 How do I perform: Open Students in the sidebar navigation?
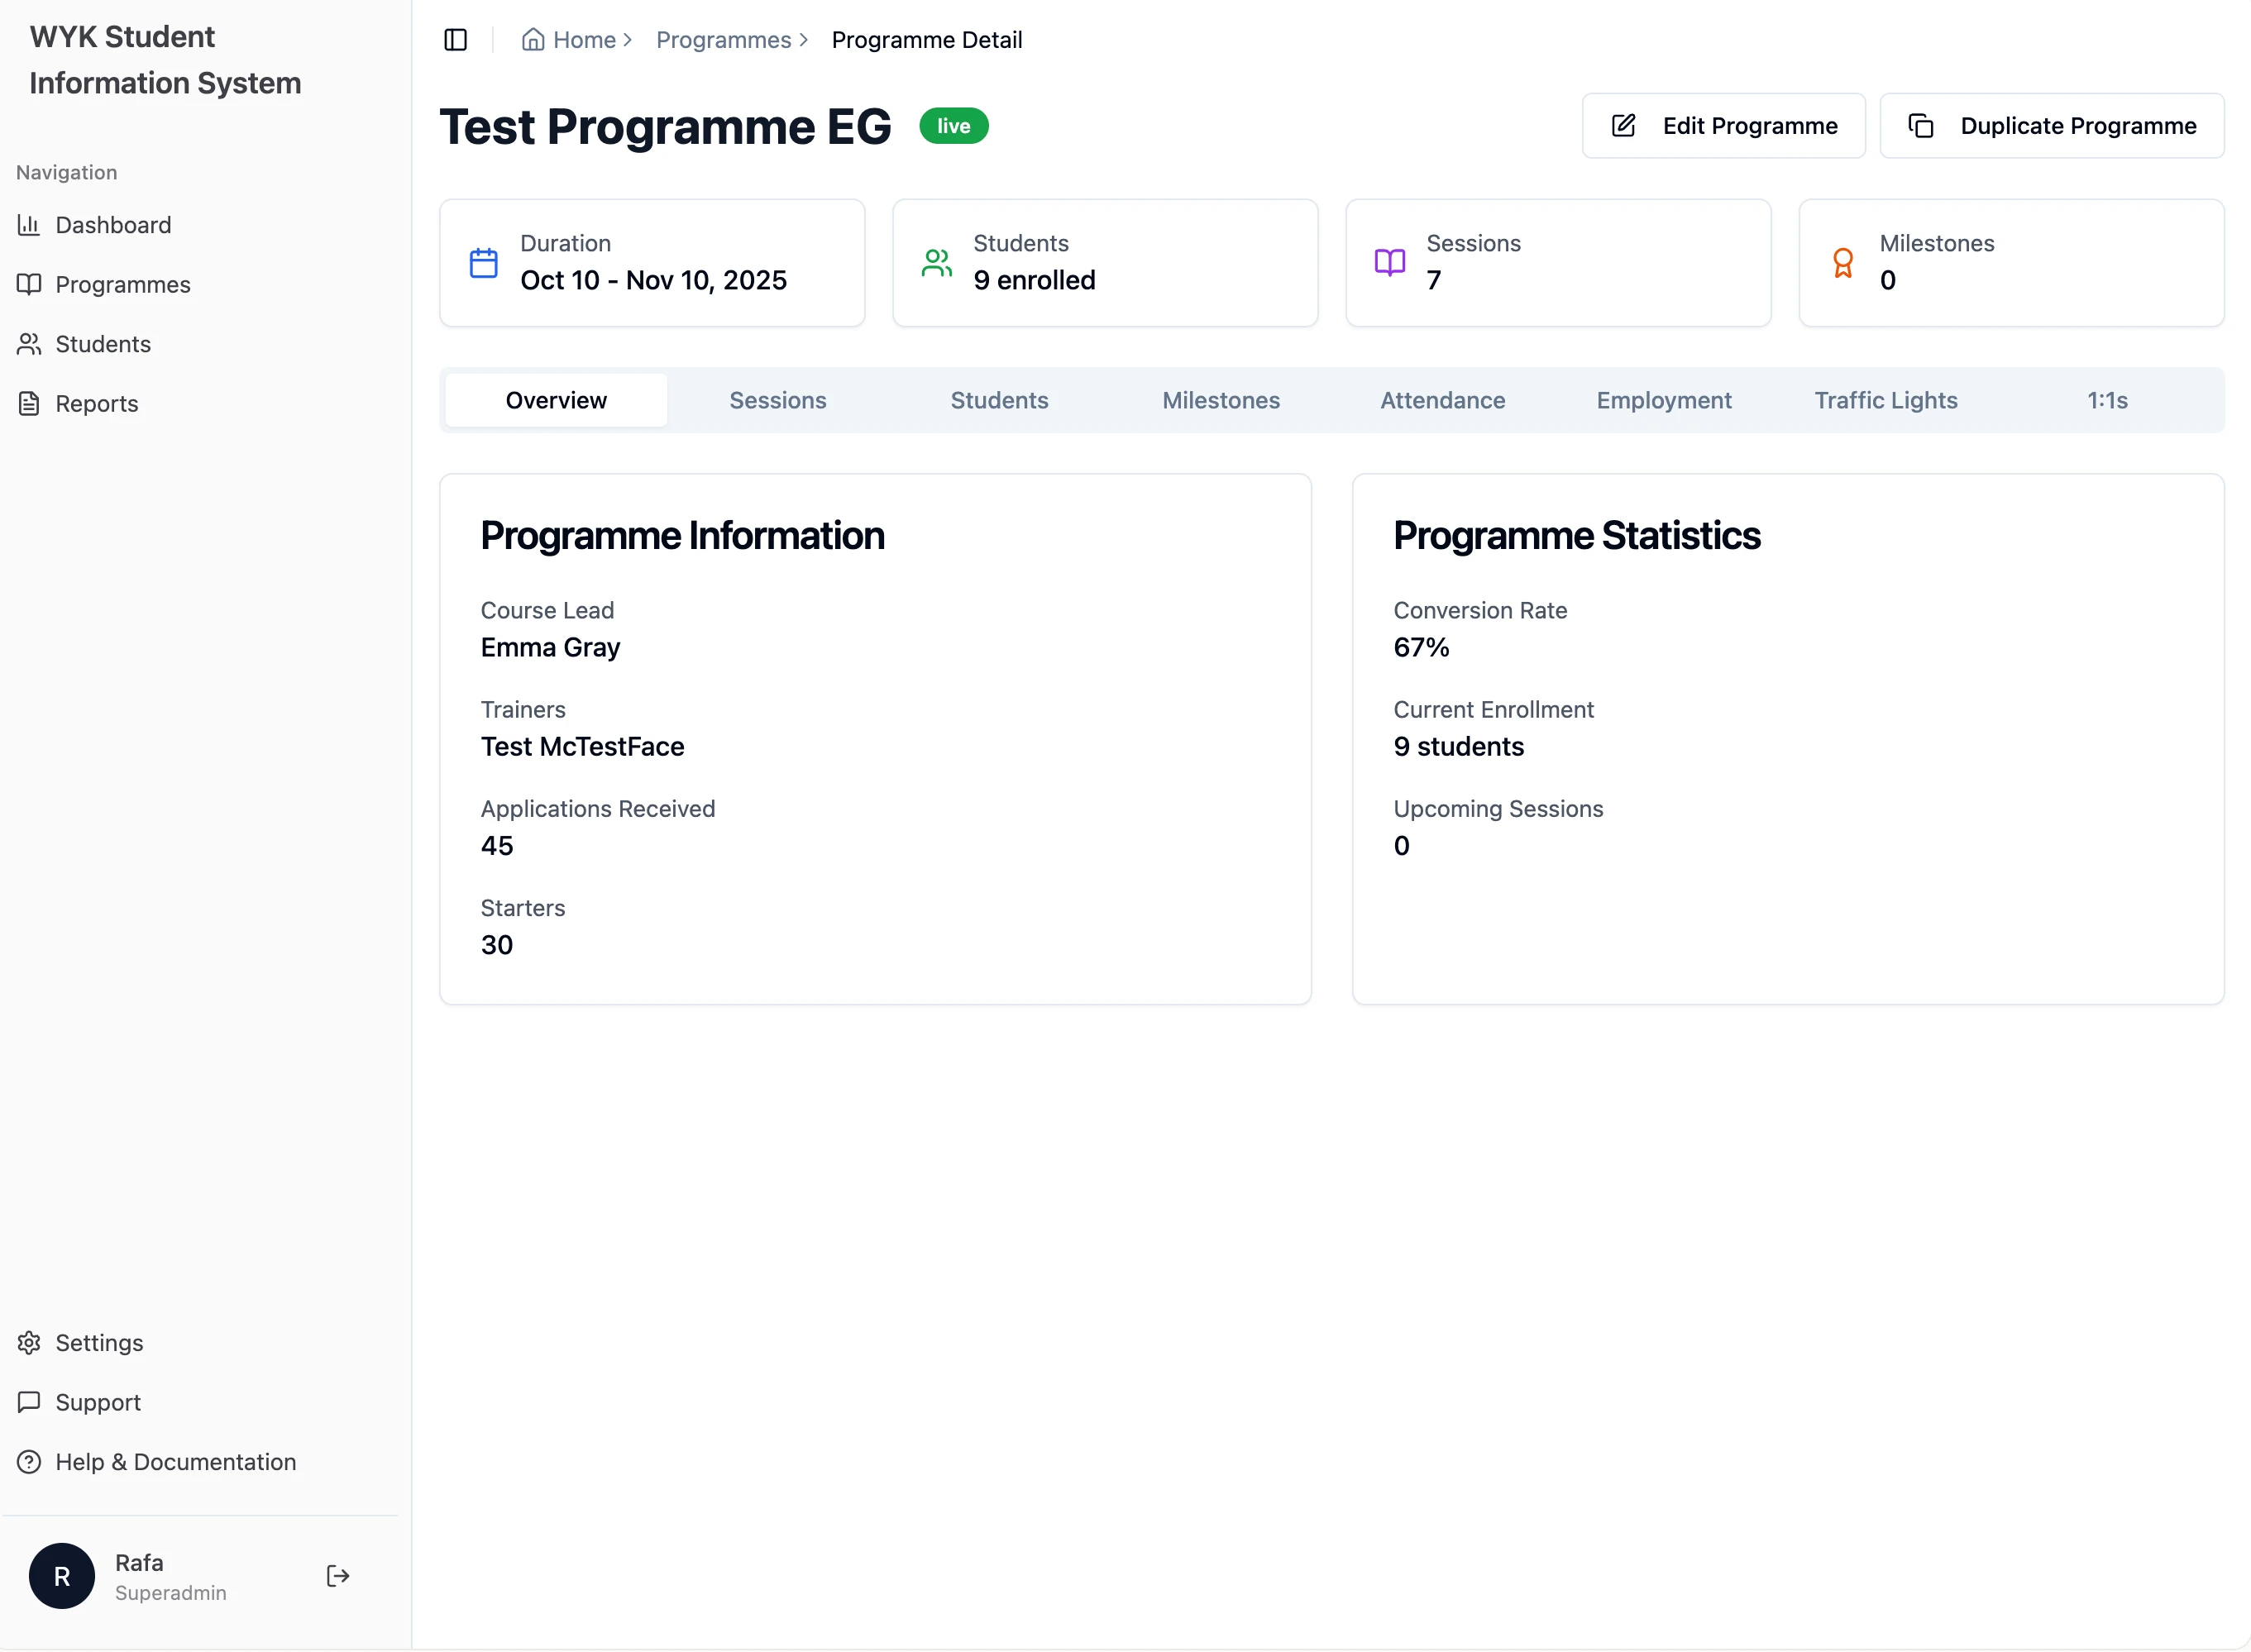(x=103, y=344)
